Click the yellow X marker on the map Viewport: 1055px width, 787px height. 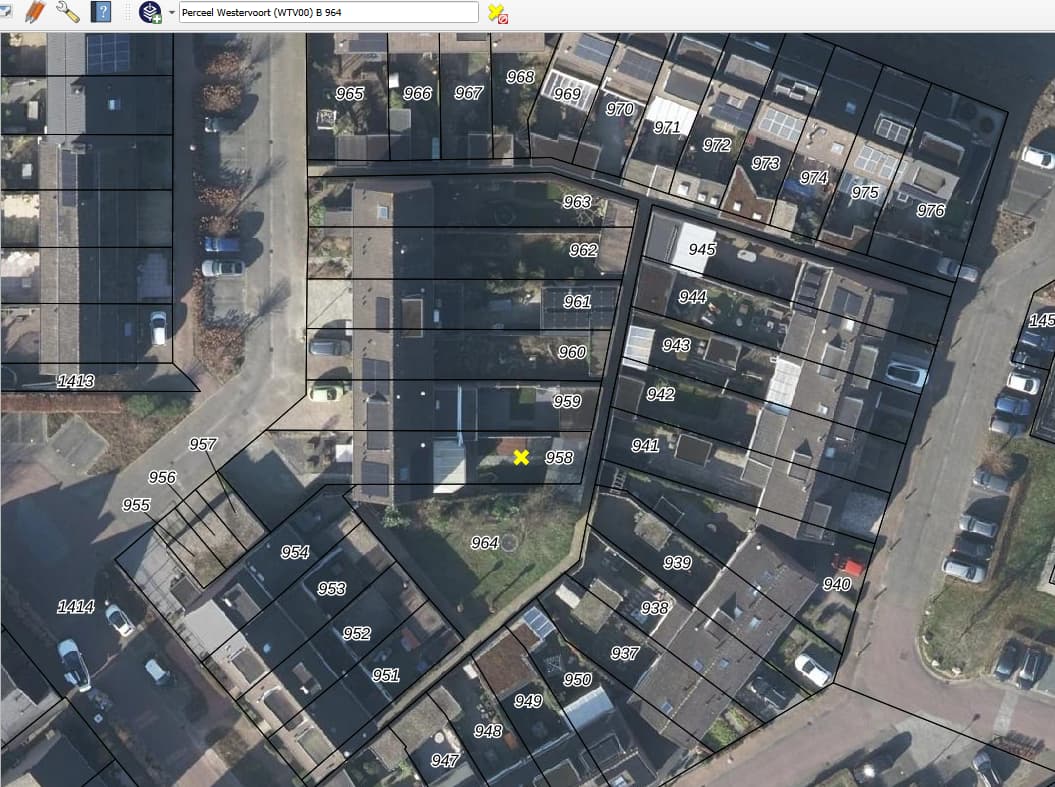tap(521, 457)
